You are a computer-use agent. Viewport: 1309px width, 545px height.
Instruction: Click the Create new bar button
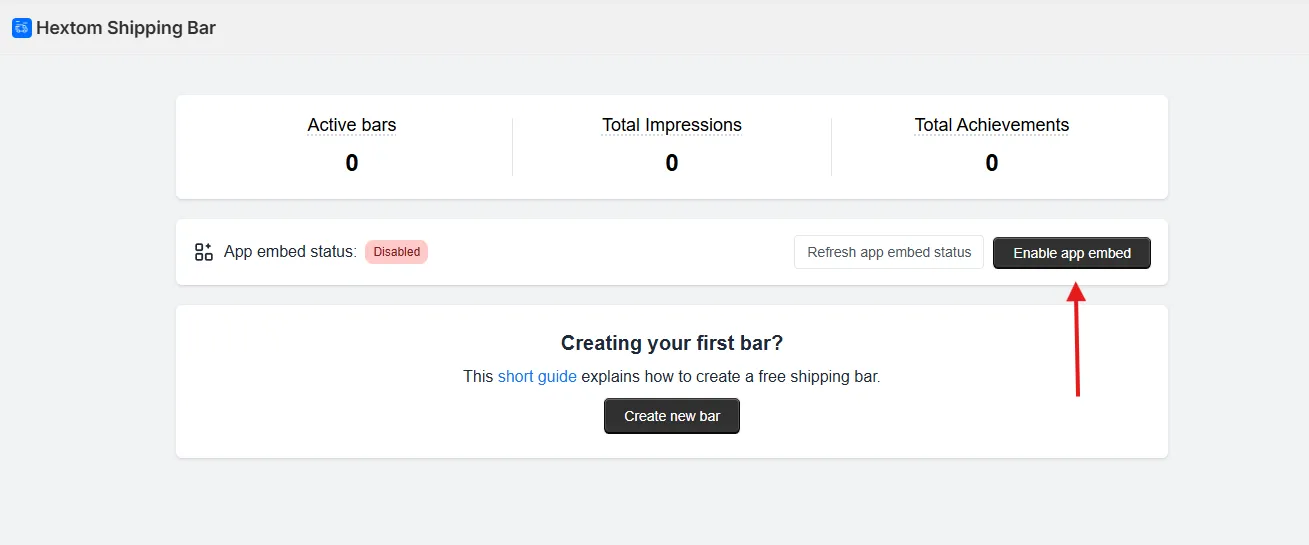(x=672, y=416)
